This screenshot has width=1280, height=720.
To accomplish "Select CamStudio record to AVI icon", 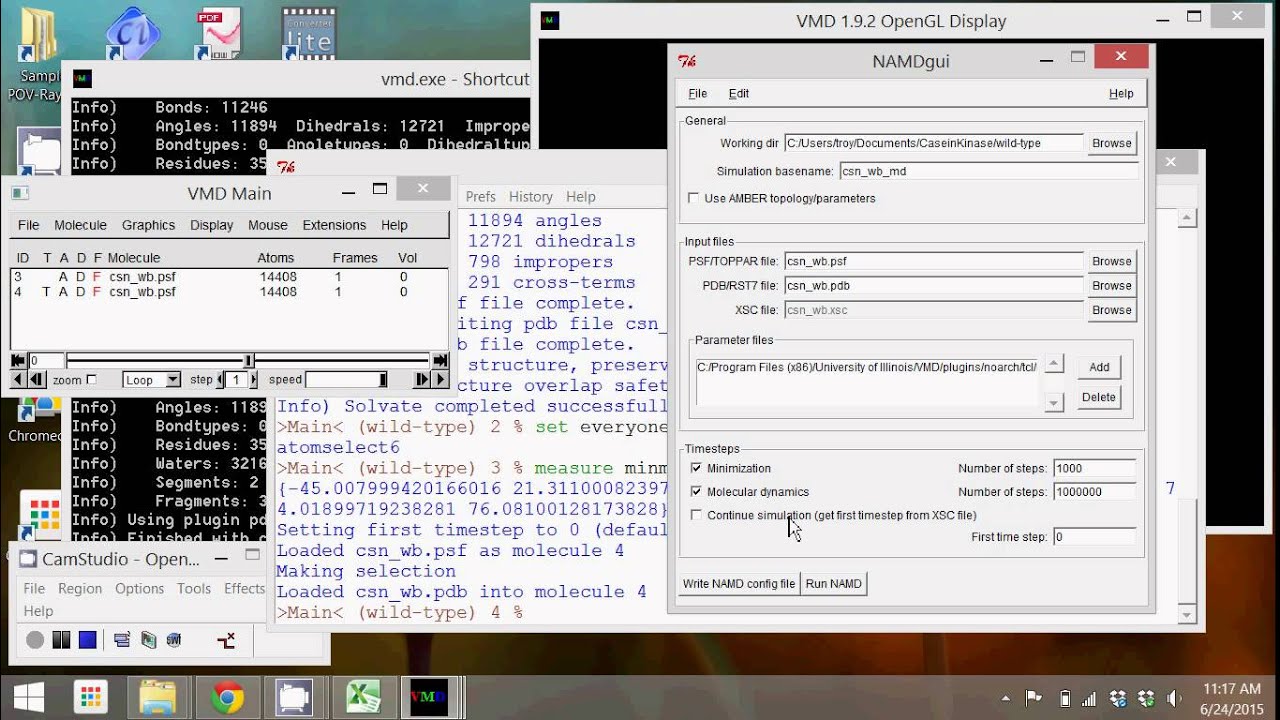I will pyautogui.click(x=148, y=640).
